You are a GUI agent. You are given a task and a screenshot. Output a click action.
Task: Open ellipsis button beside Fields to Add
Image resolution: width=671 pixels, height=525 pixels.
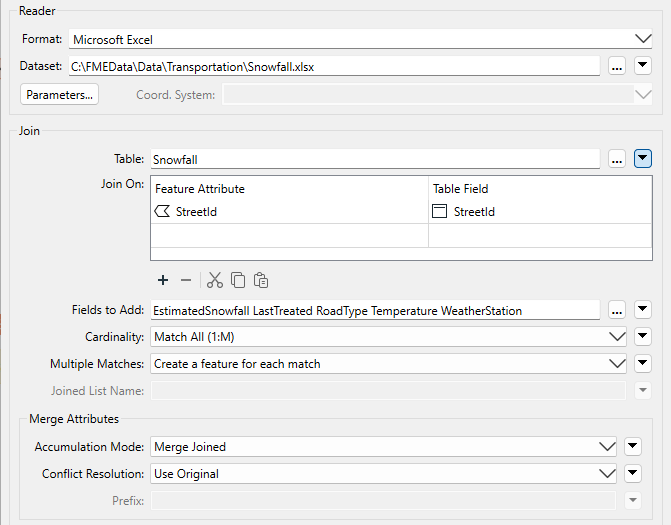617,310
